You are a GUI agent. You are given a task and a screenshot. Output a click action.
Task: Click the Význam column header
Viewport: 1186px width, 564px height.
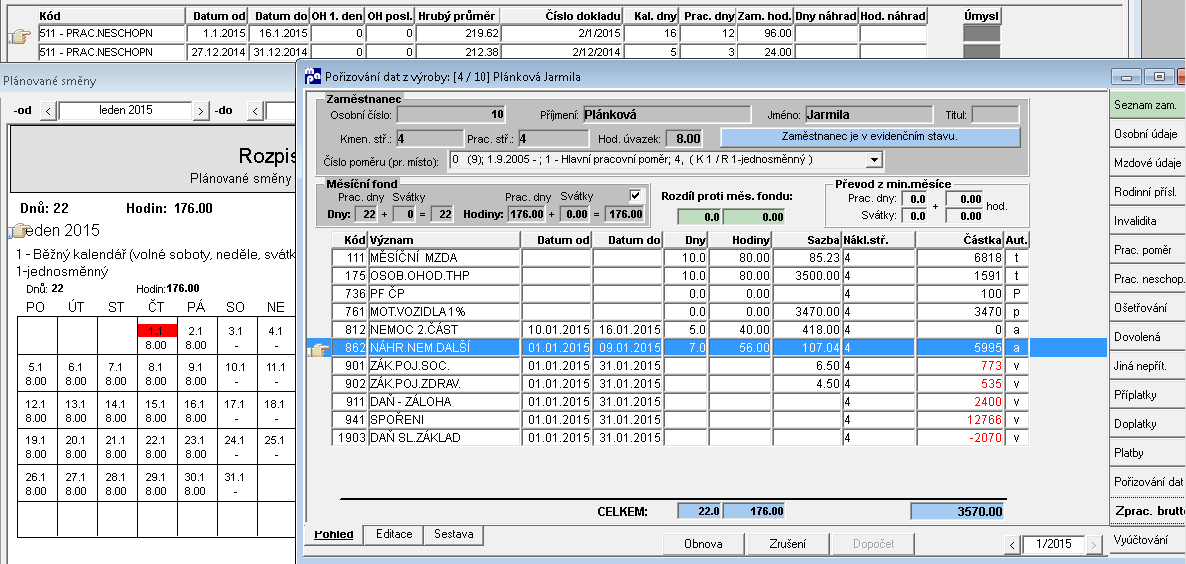[x=444, y=240]
